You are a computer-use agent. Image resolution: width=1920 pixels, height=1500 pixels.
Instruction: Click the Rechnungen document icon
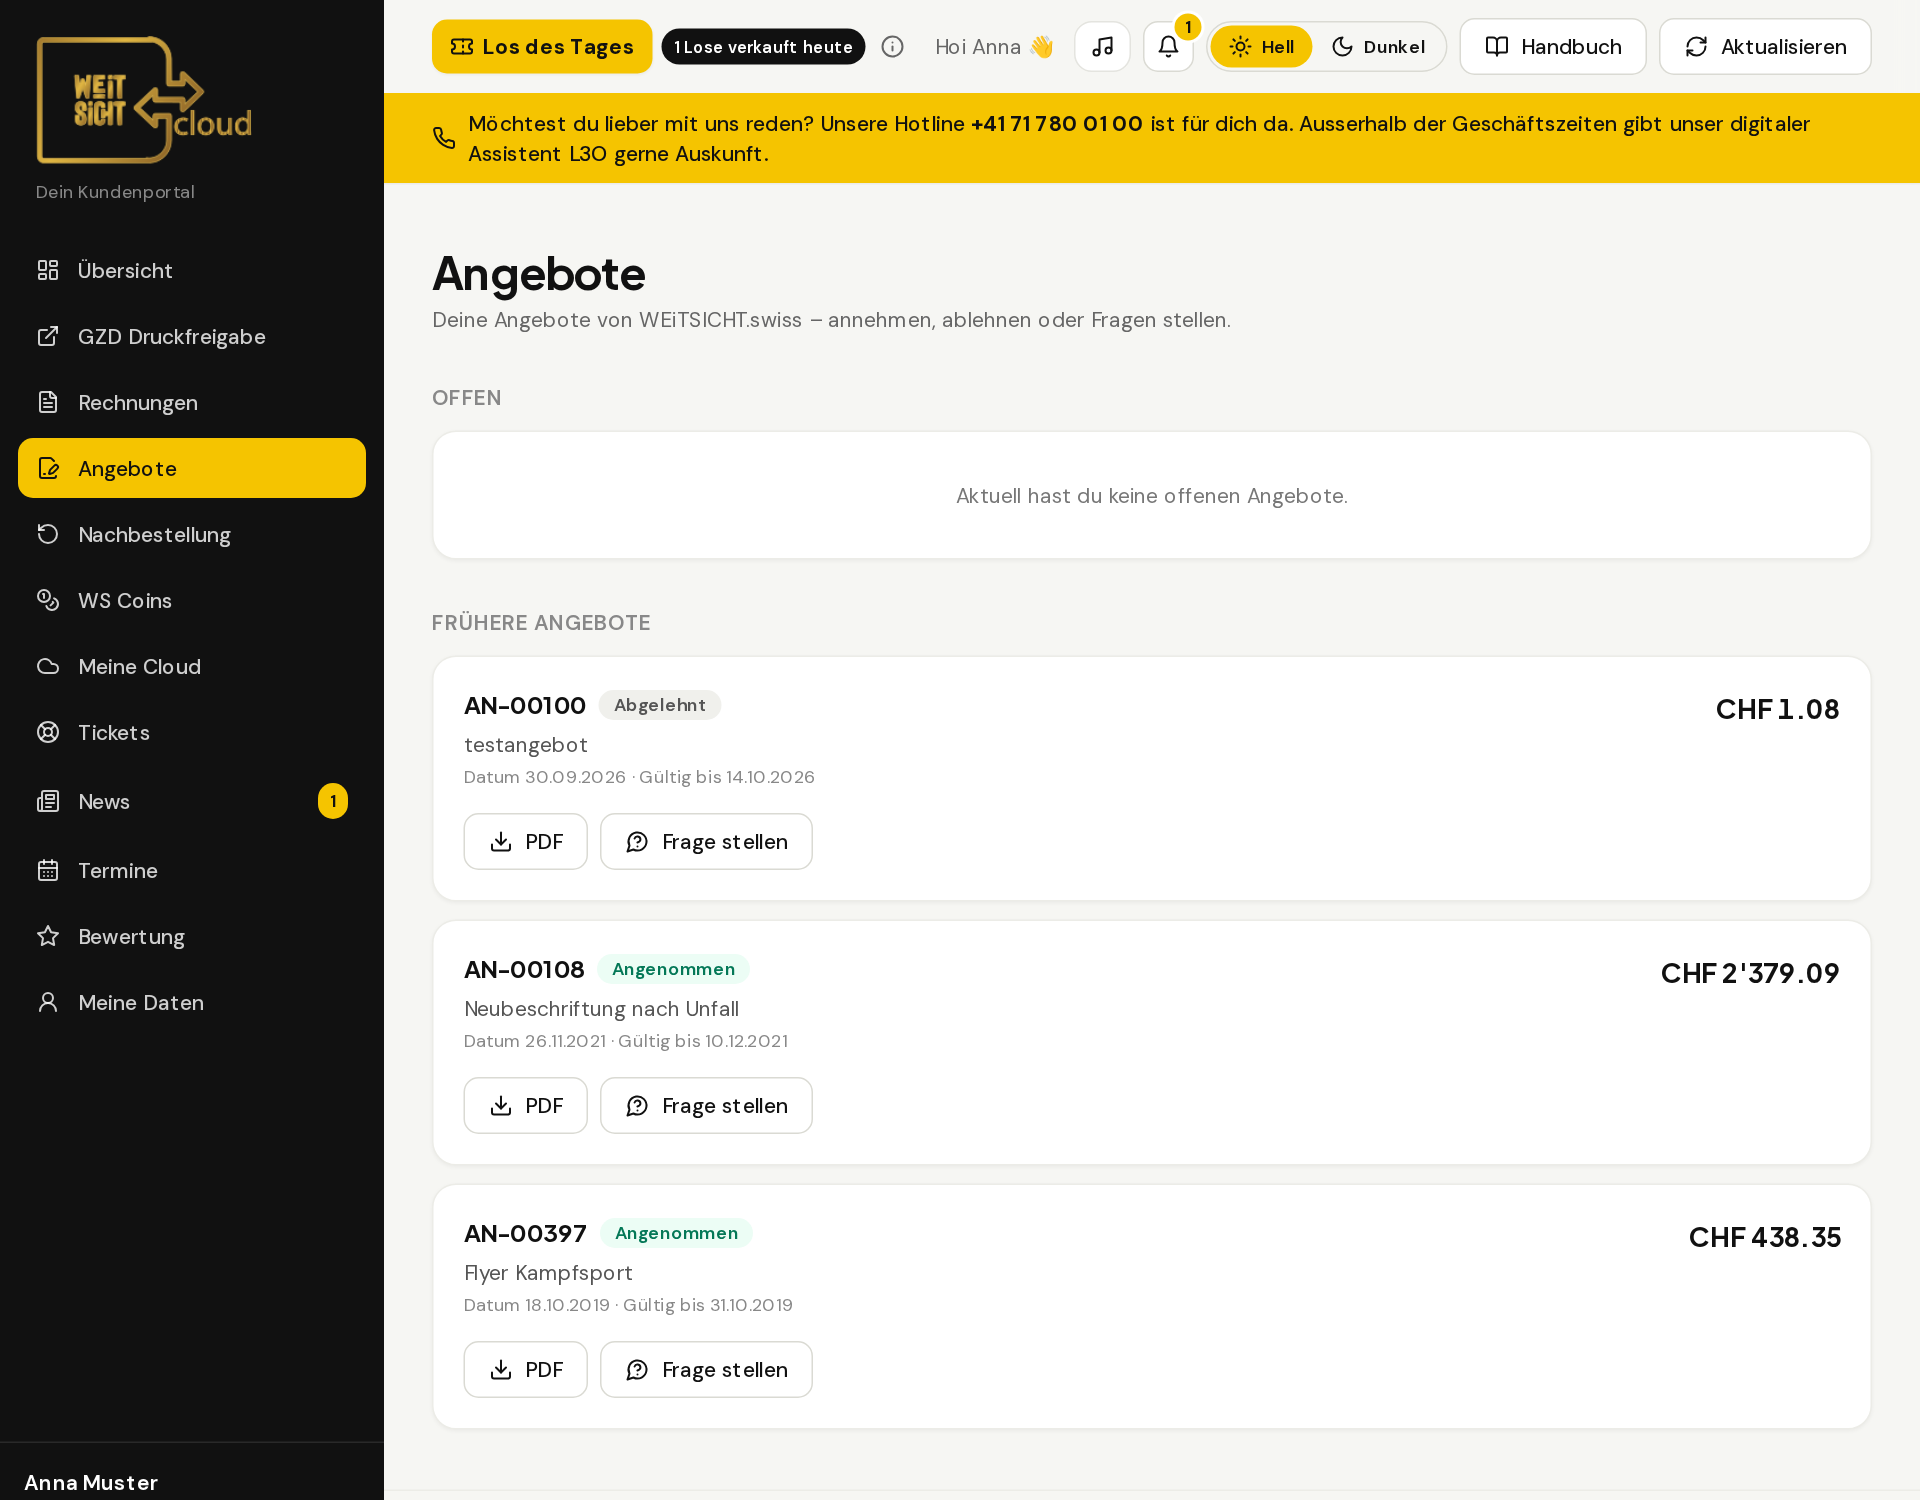point(48,402)
